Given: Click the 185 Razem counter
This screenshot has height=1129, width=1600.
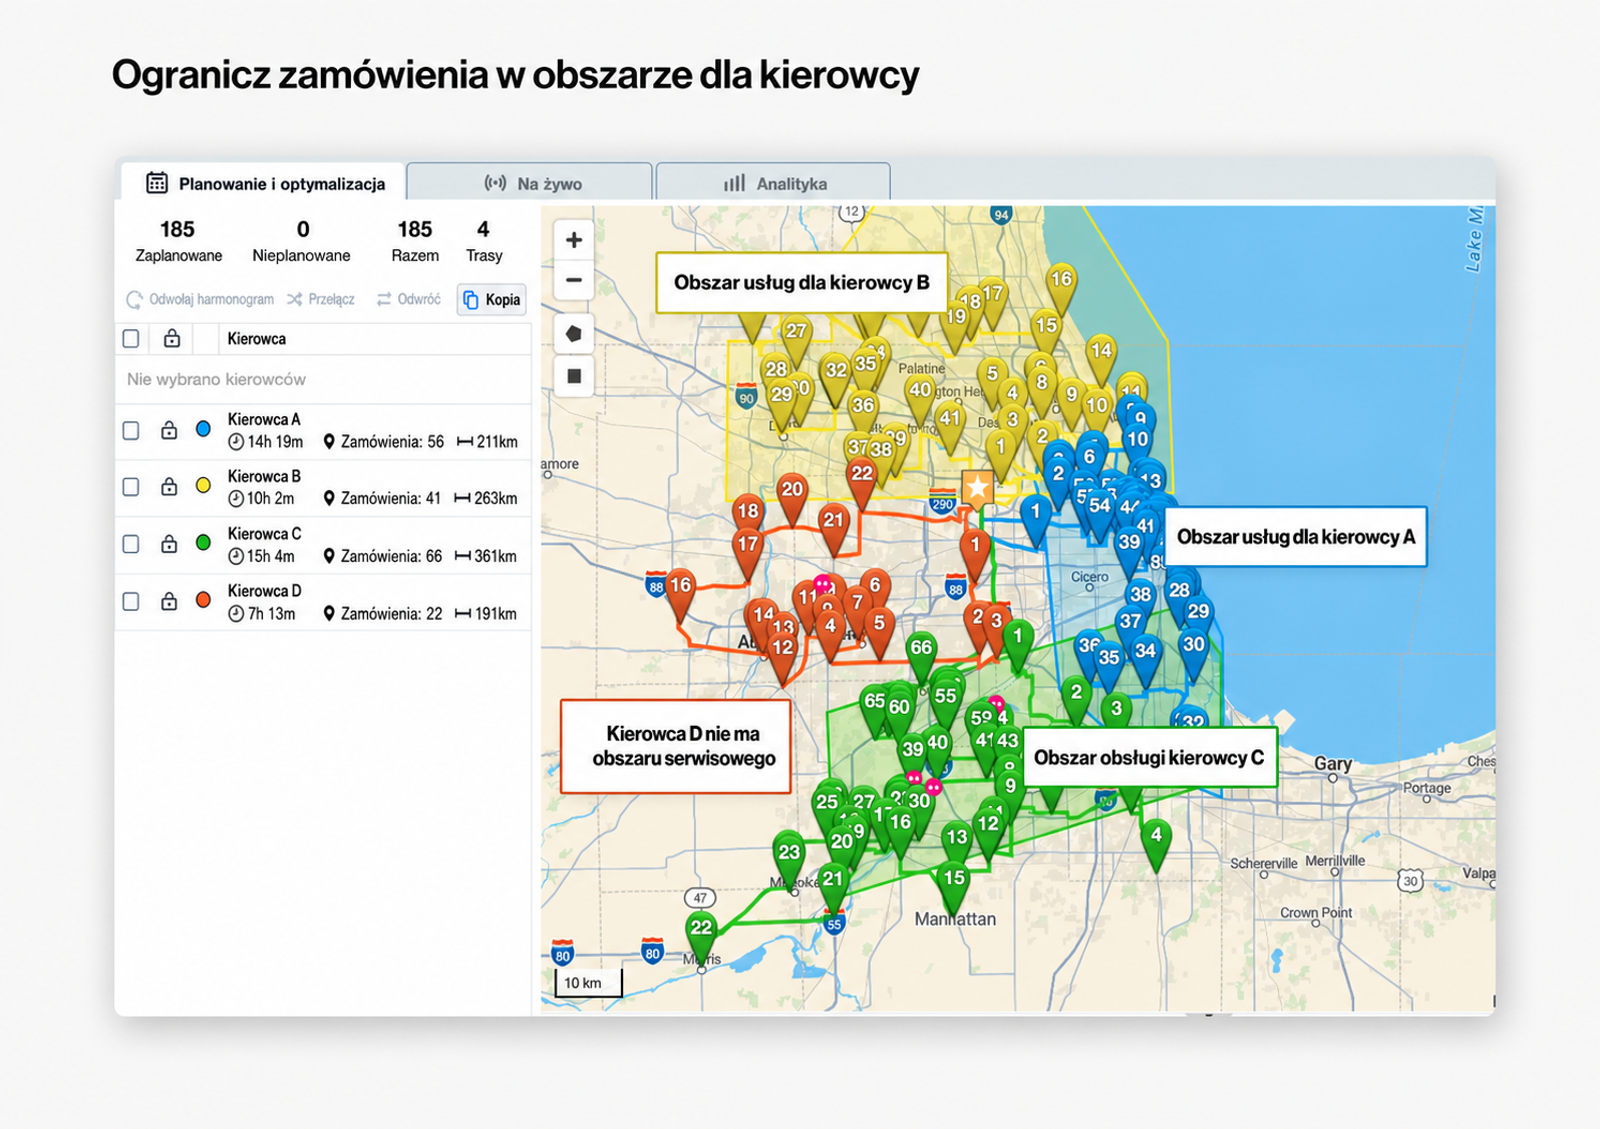Looking at the screenshot, I should 415,242.
